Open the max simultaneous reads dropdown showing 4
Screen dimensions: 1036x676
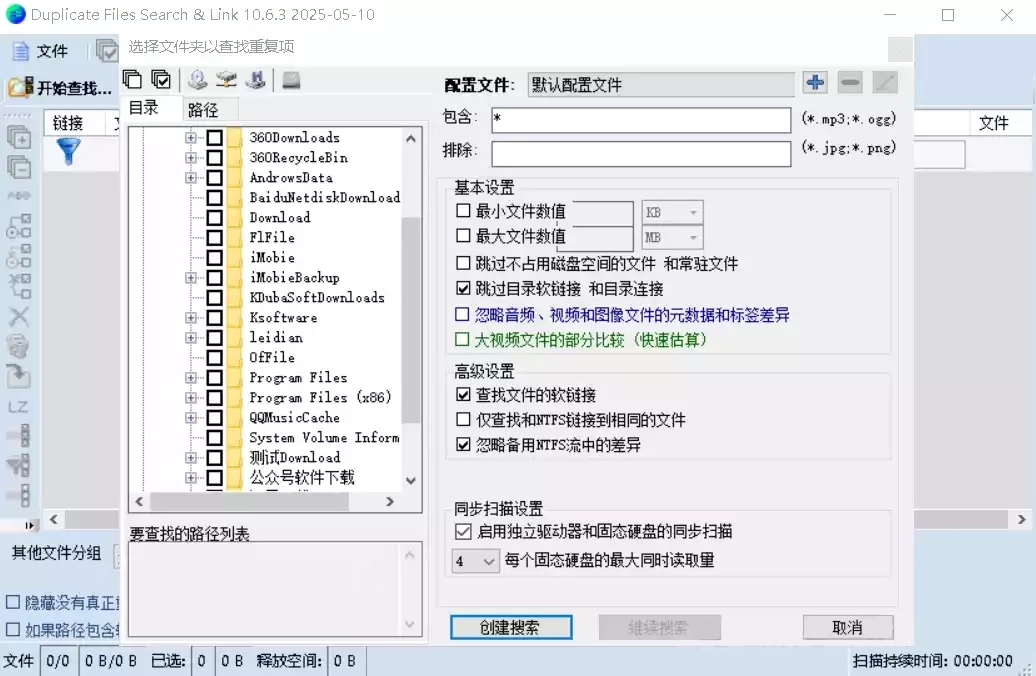point(475,561)
